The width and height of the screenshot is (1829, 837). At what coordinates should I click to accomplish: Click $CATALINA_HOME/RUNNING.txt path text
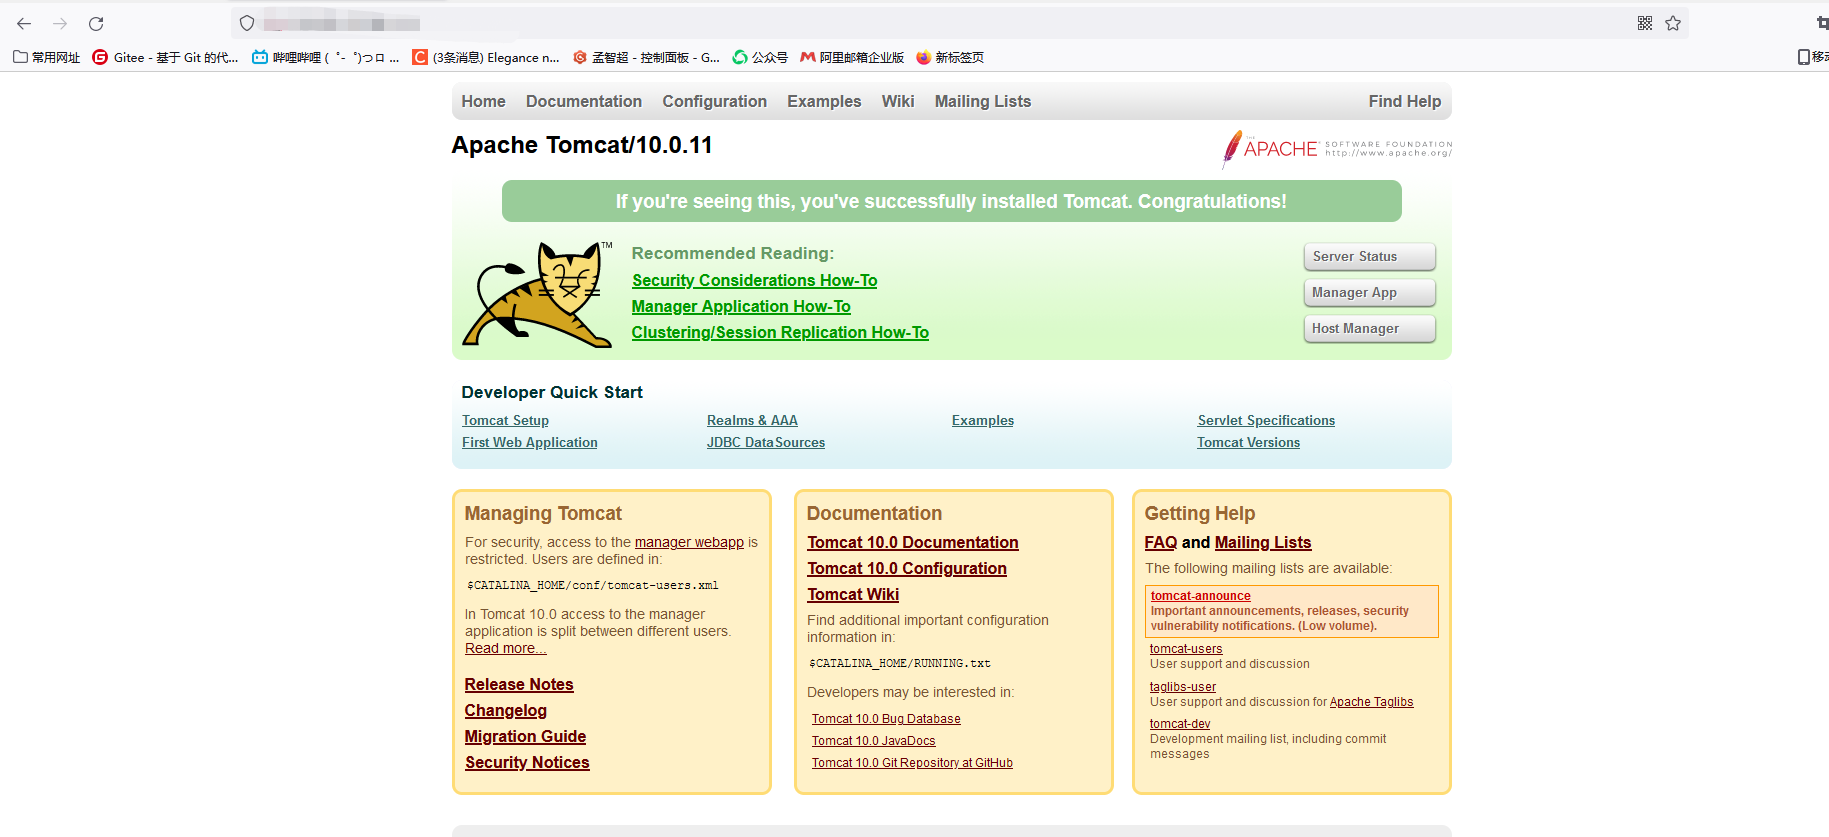900,664
